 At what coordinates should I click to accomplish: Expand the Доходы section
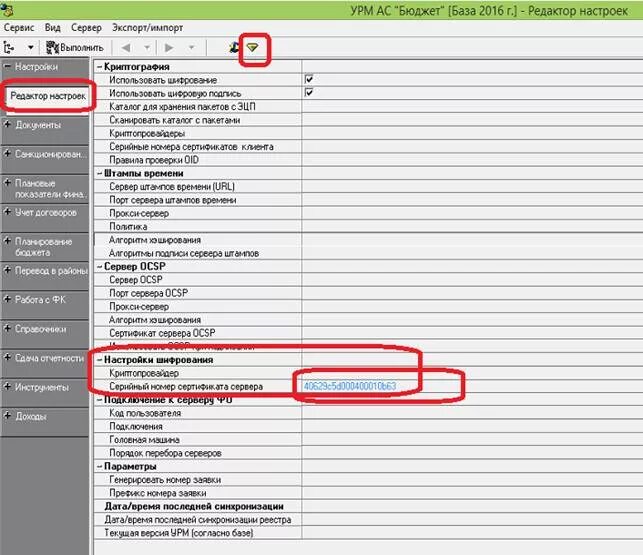pos(7,416)
